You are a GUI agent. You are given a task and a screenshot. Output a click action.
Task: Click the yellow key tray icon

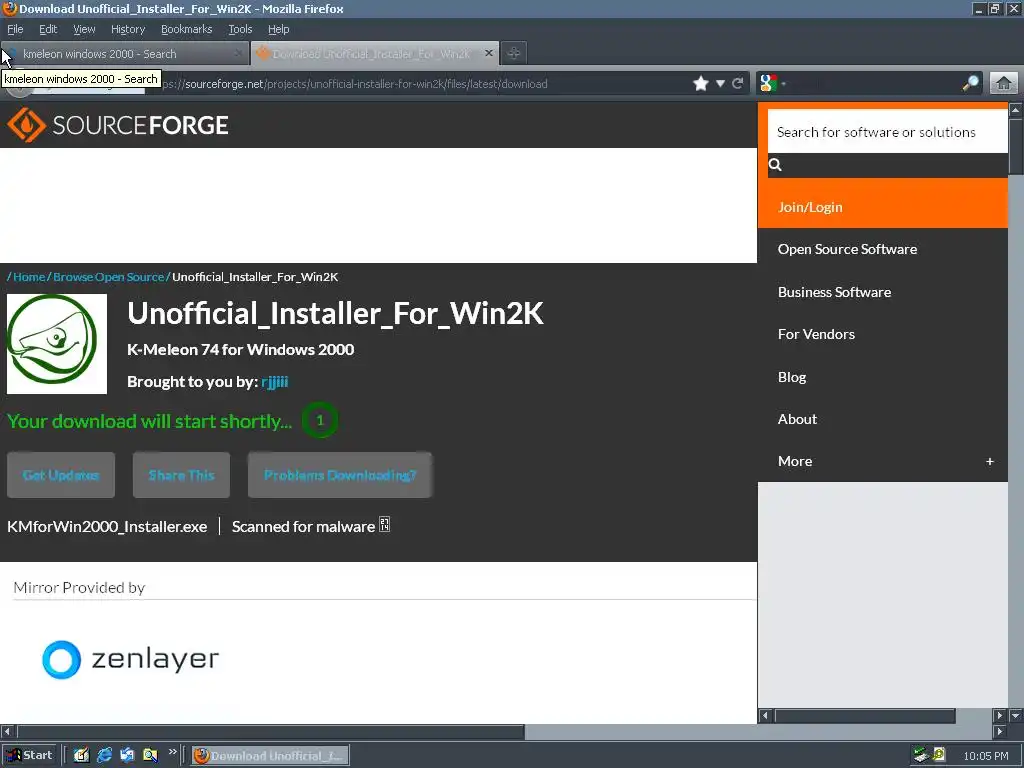(939, 755)
